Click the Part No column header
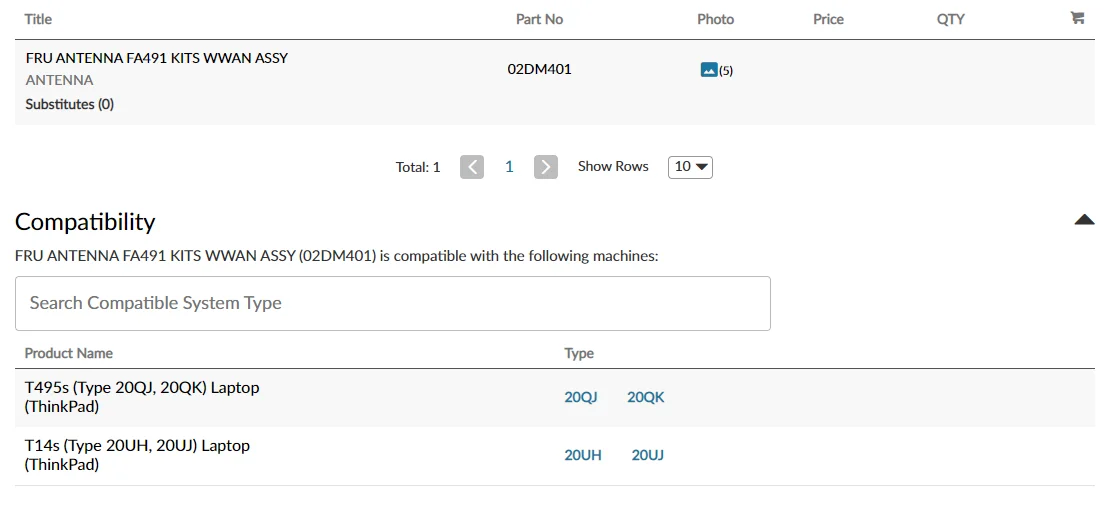The height and width of the screenshot is (512, 1111). point(540,19)
